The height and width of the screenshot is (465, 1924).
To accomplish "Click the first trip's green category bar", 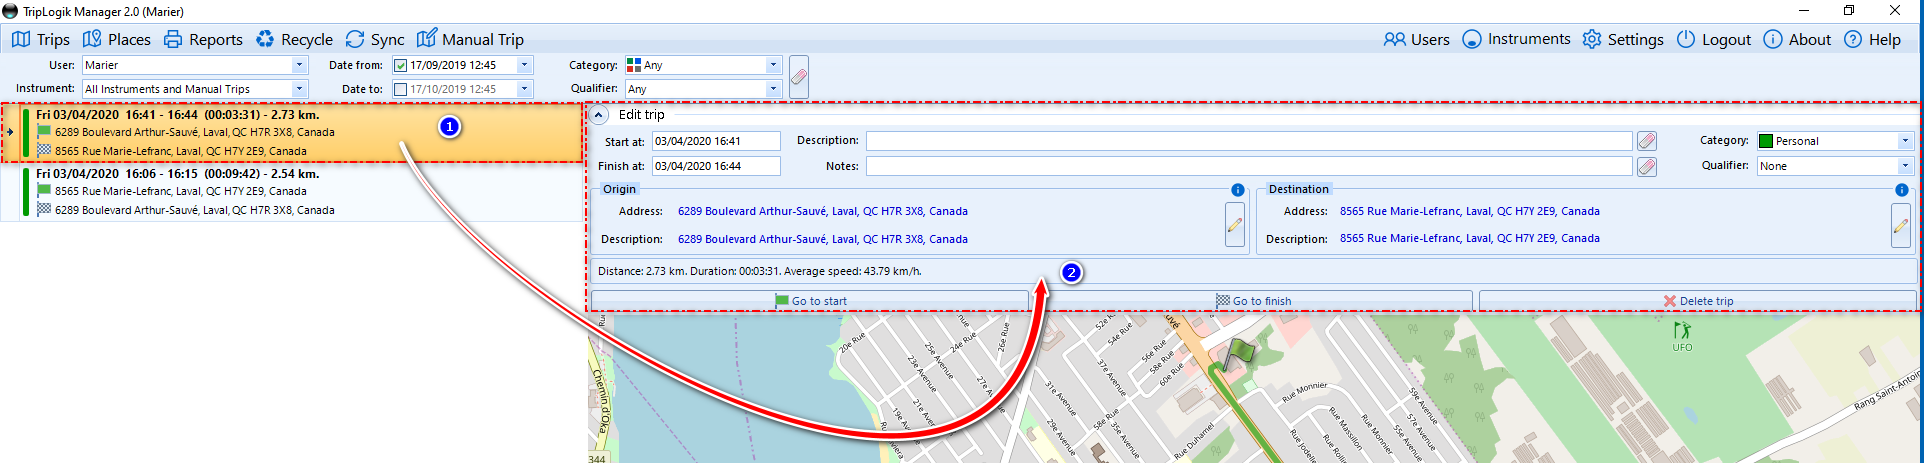I will click(26, 132).
